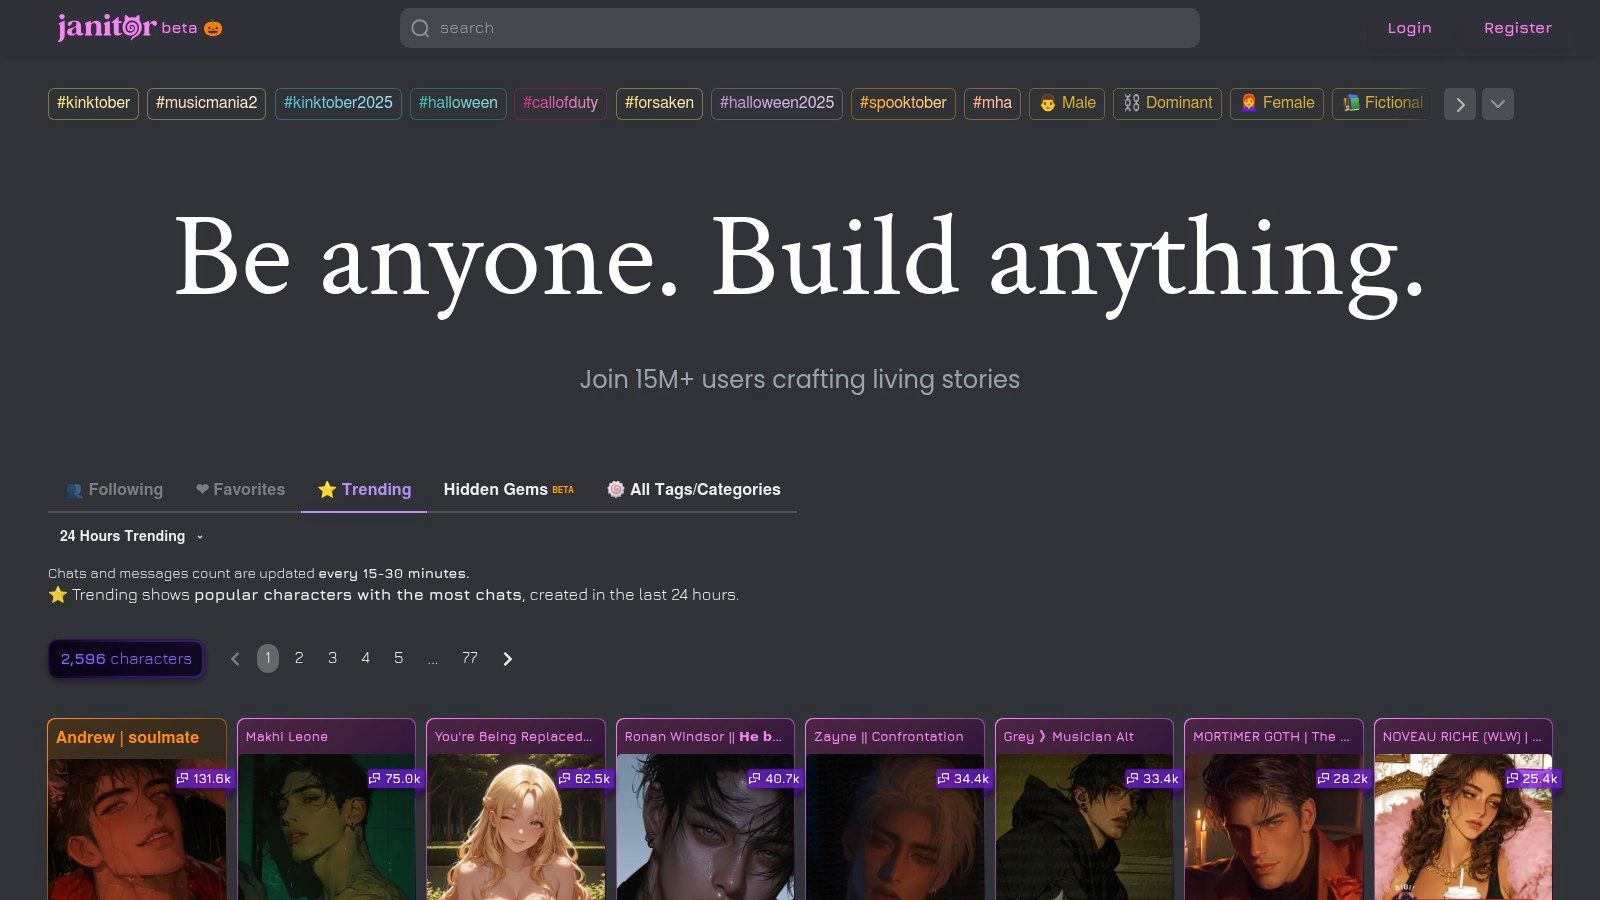Select the Dominant tag with chain icon

pos(1167,103)
